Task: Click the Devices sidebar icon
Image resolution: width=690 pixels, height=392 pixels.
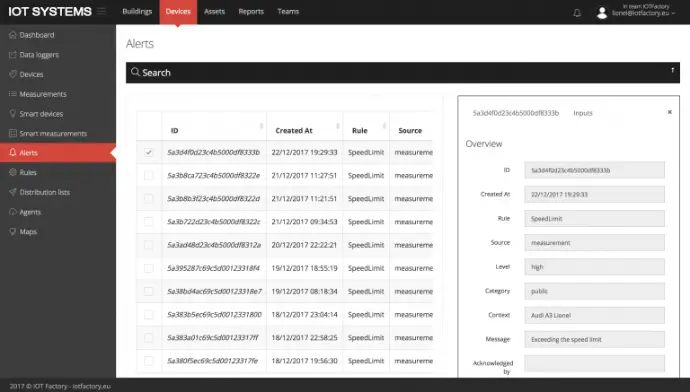Action: point(12,74)
